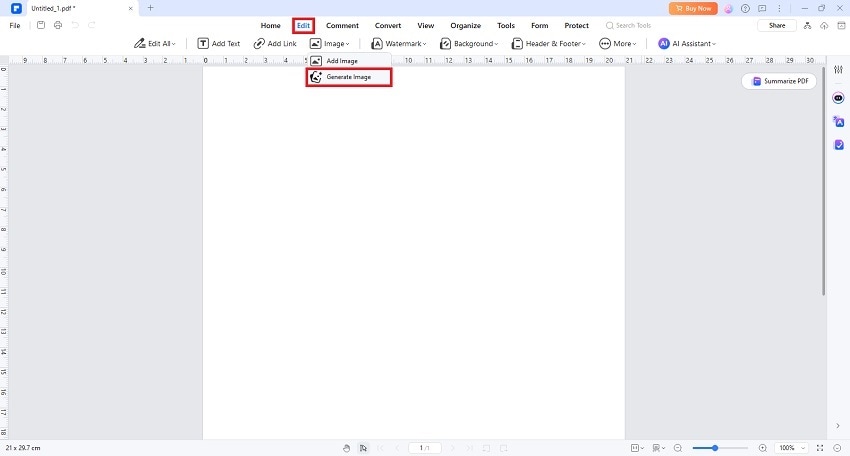Open the Watermark dropdown
The height and width of the screenshot is (456, 850).
point(399,43)
